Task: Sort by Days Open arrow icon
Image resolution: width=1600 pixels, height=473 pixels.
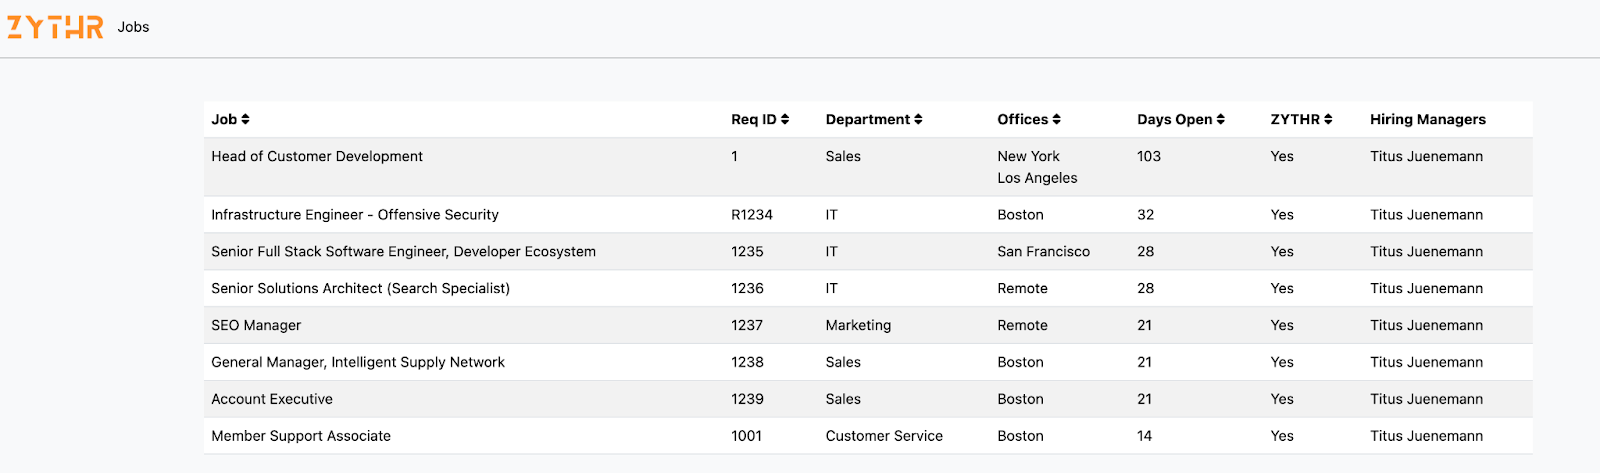Action: coord(1220,120)
